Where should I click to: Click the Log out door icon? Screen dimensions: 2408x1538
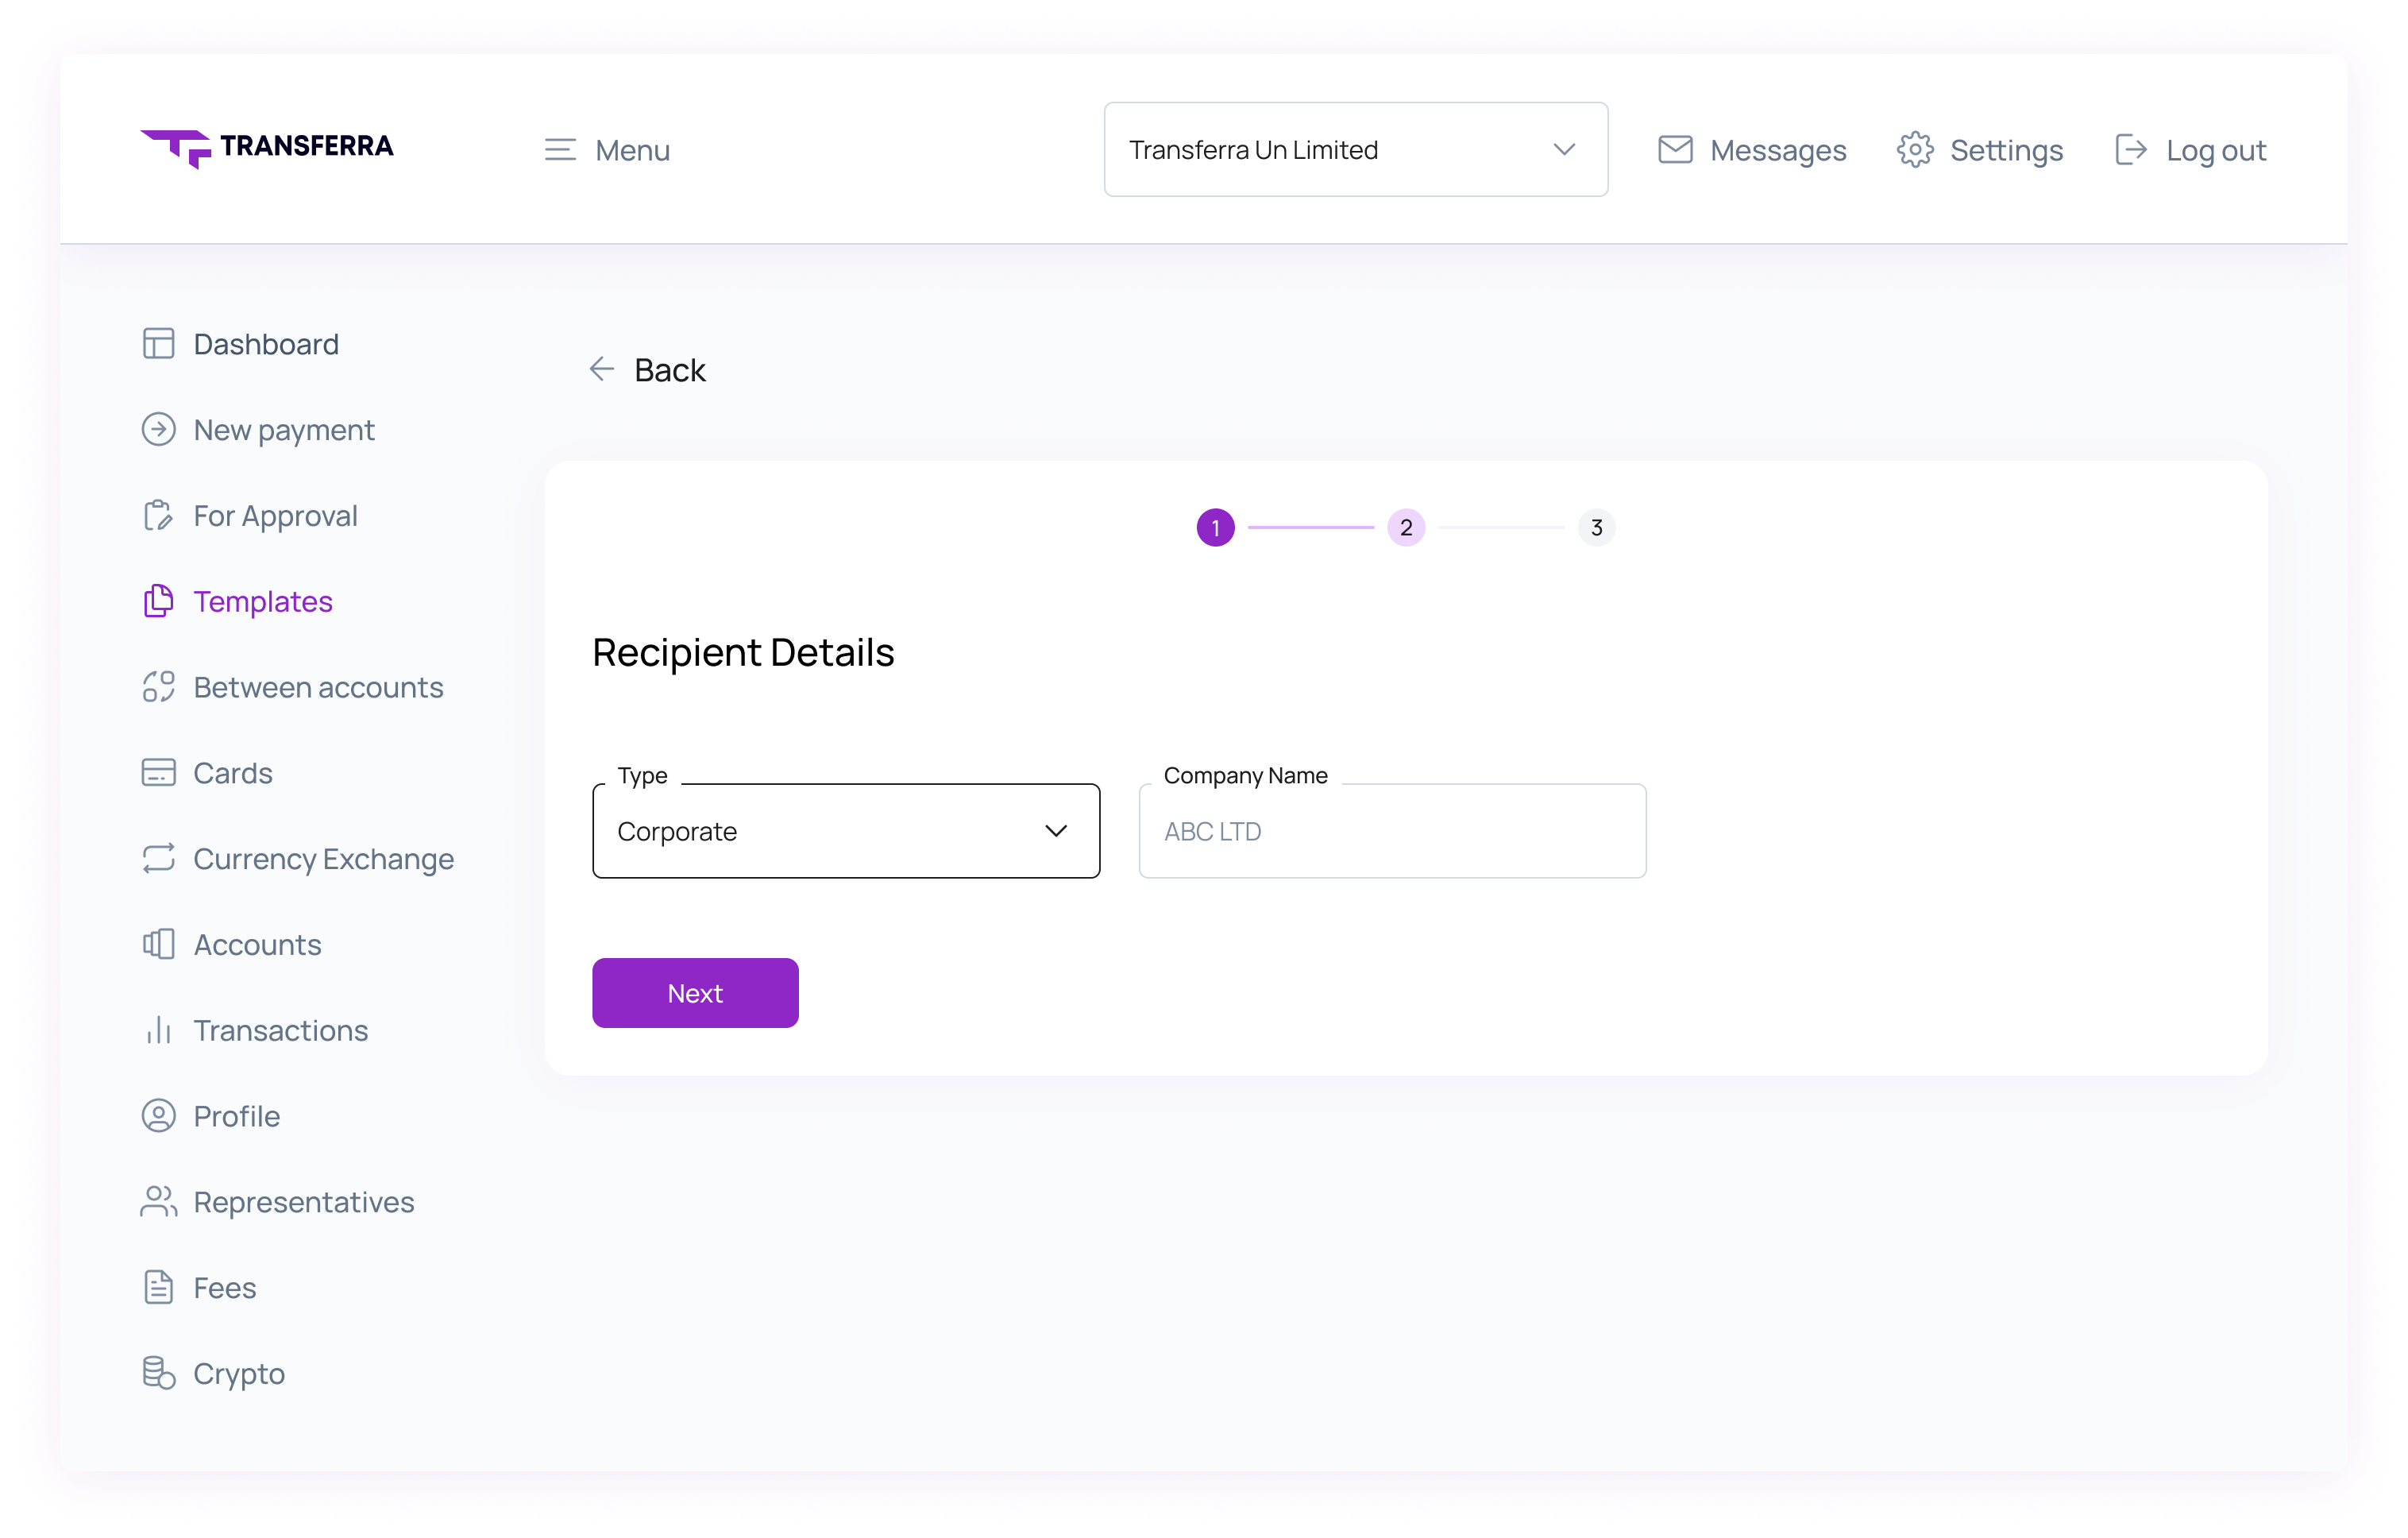pos(2131,150)
